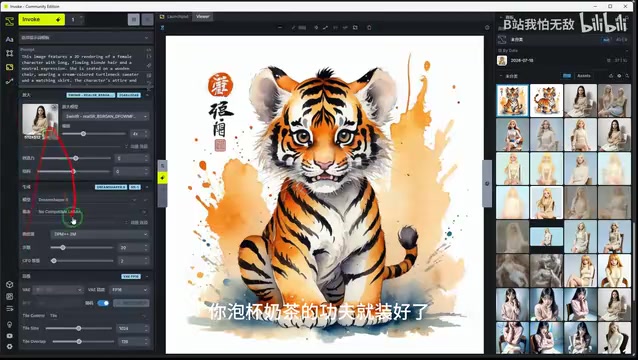Click the search icon in gallery header
The height and width of the screenshot is (360, 638).
[627, 76]
